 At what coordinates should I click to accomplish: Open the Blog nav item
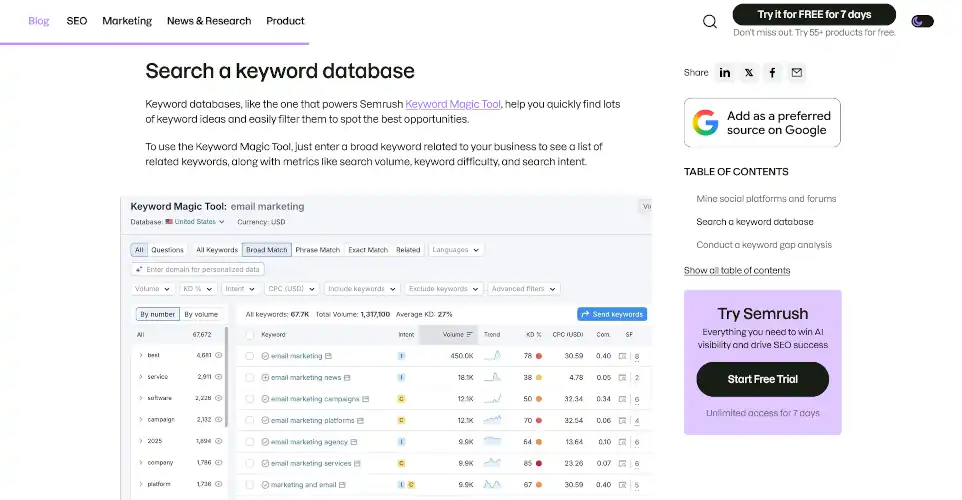pyautogui.click(x=39, y=21)
